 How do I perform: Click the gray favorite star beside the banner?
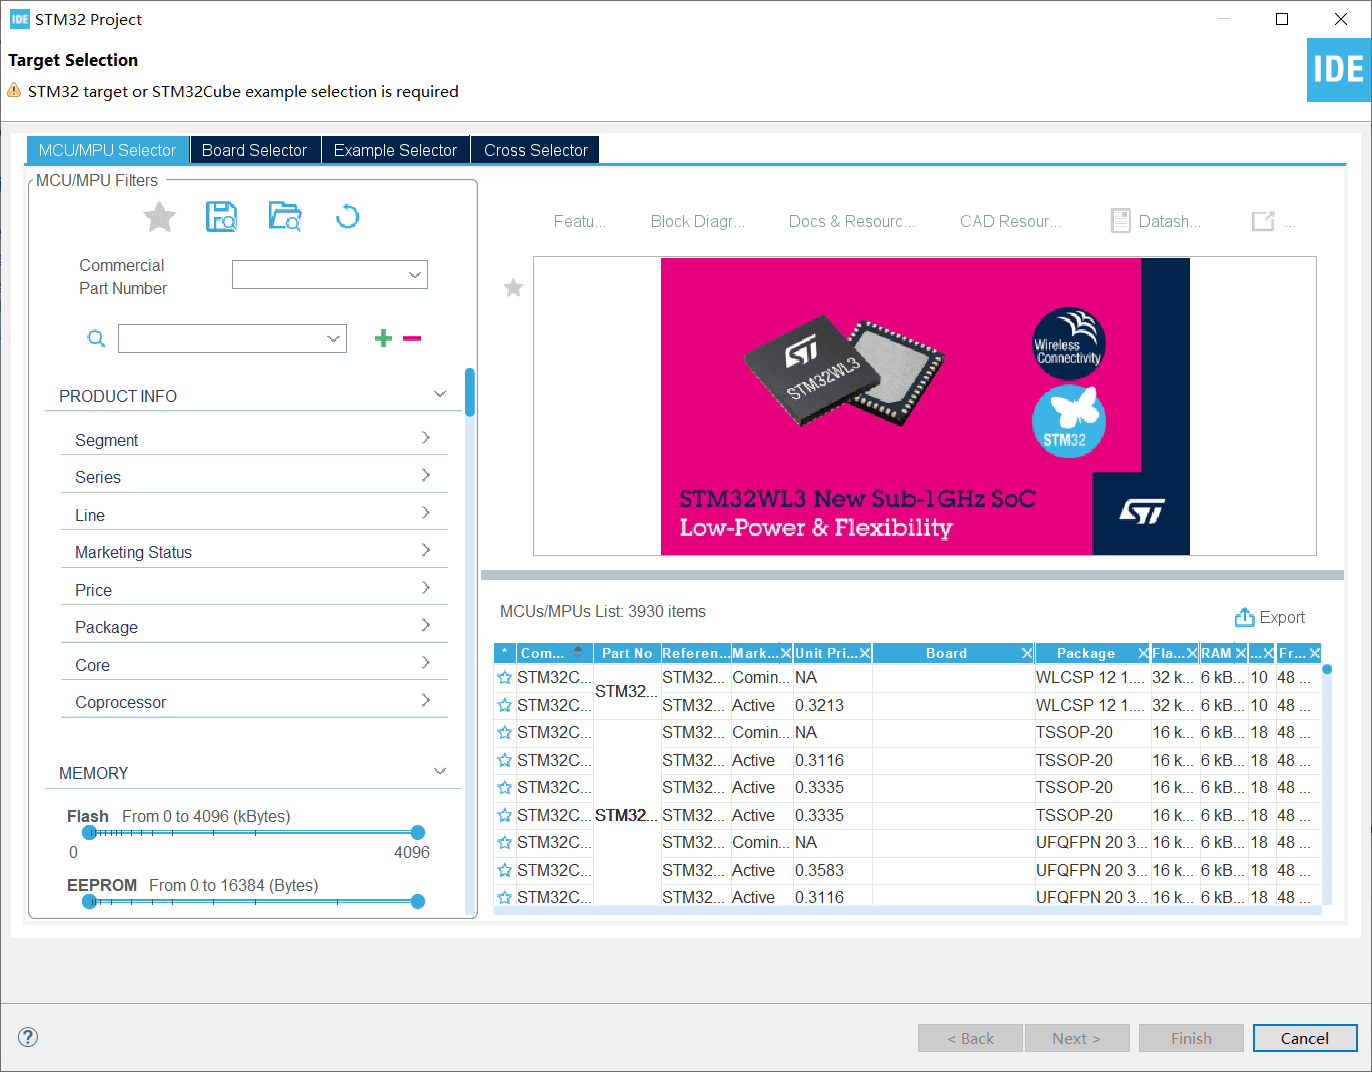click(x=513, y=288)
